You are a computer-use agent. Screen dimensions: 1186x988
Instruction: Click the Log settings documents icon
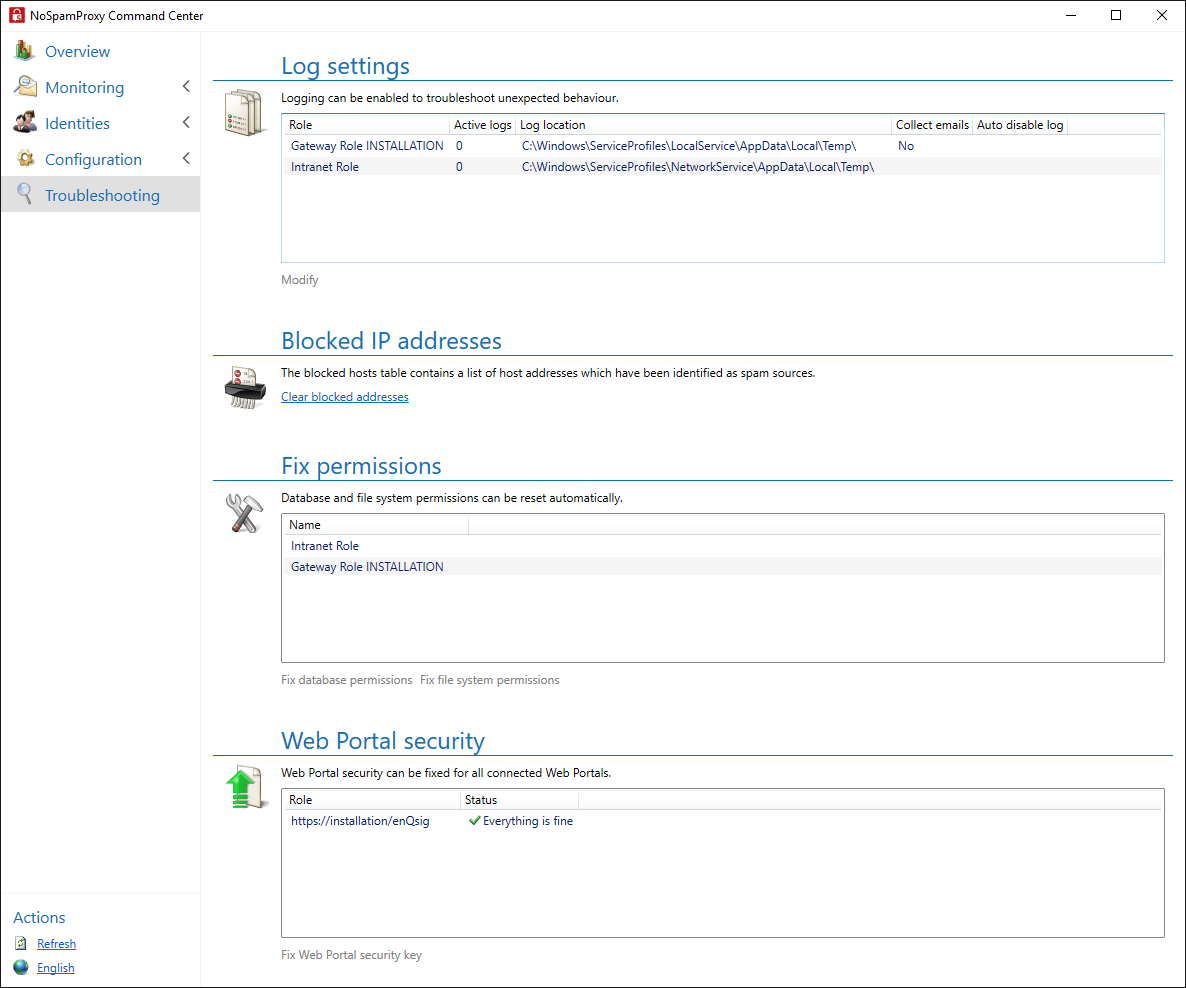(x=244, y=112)
